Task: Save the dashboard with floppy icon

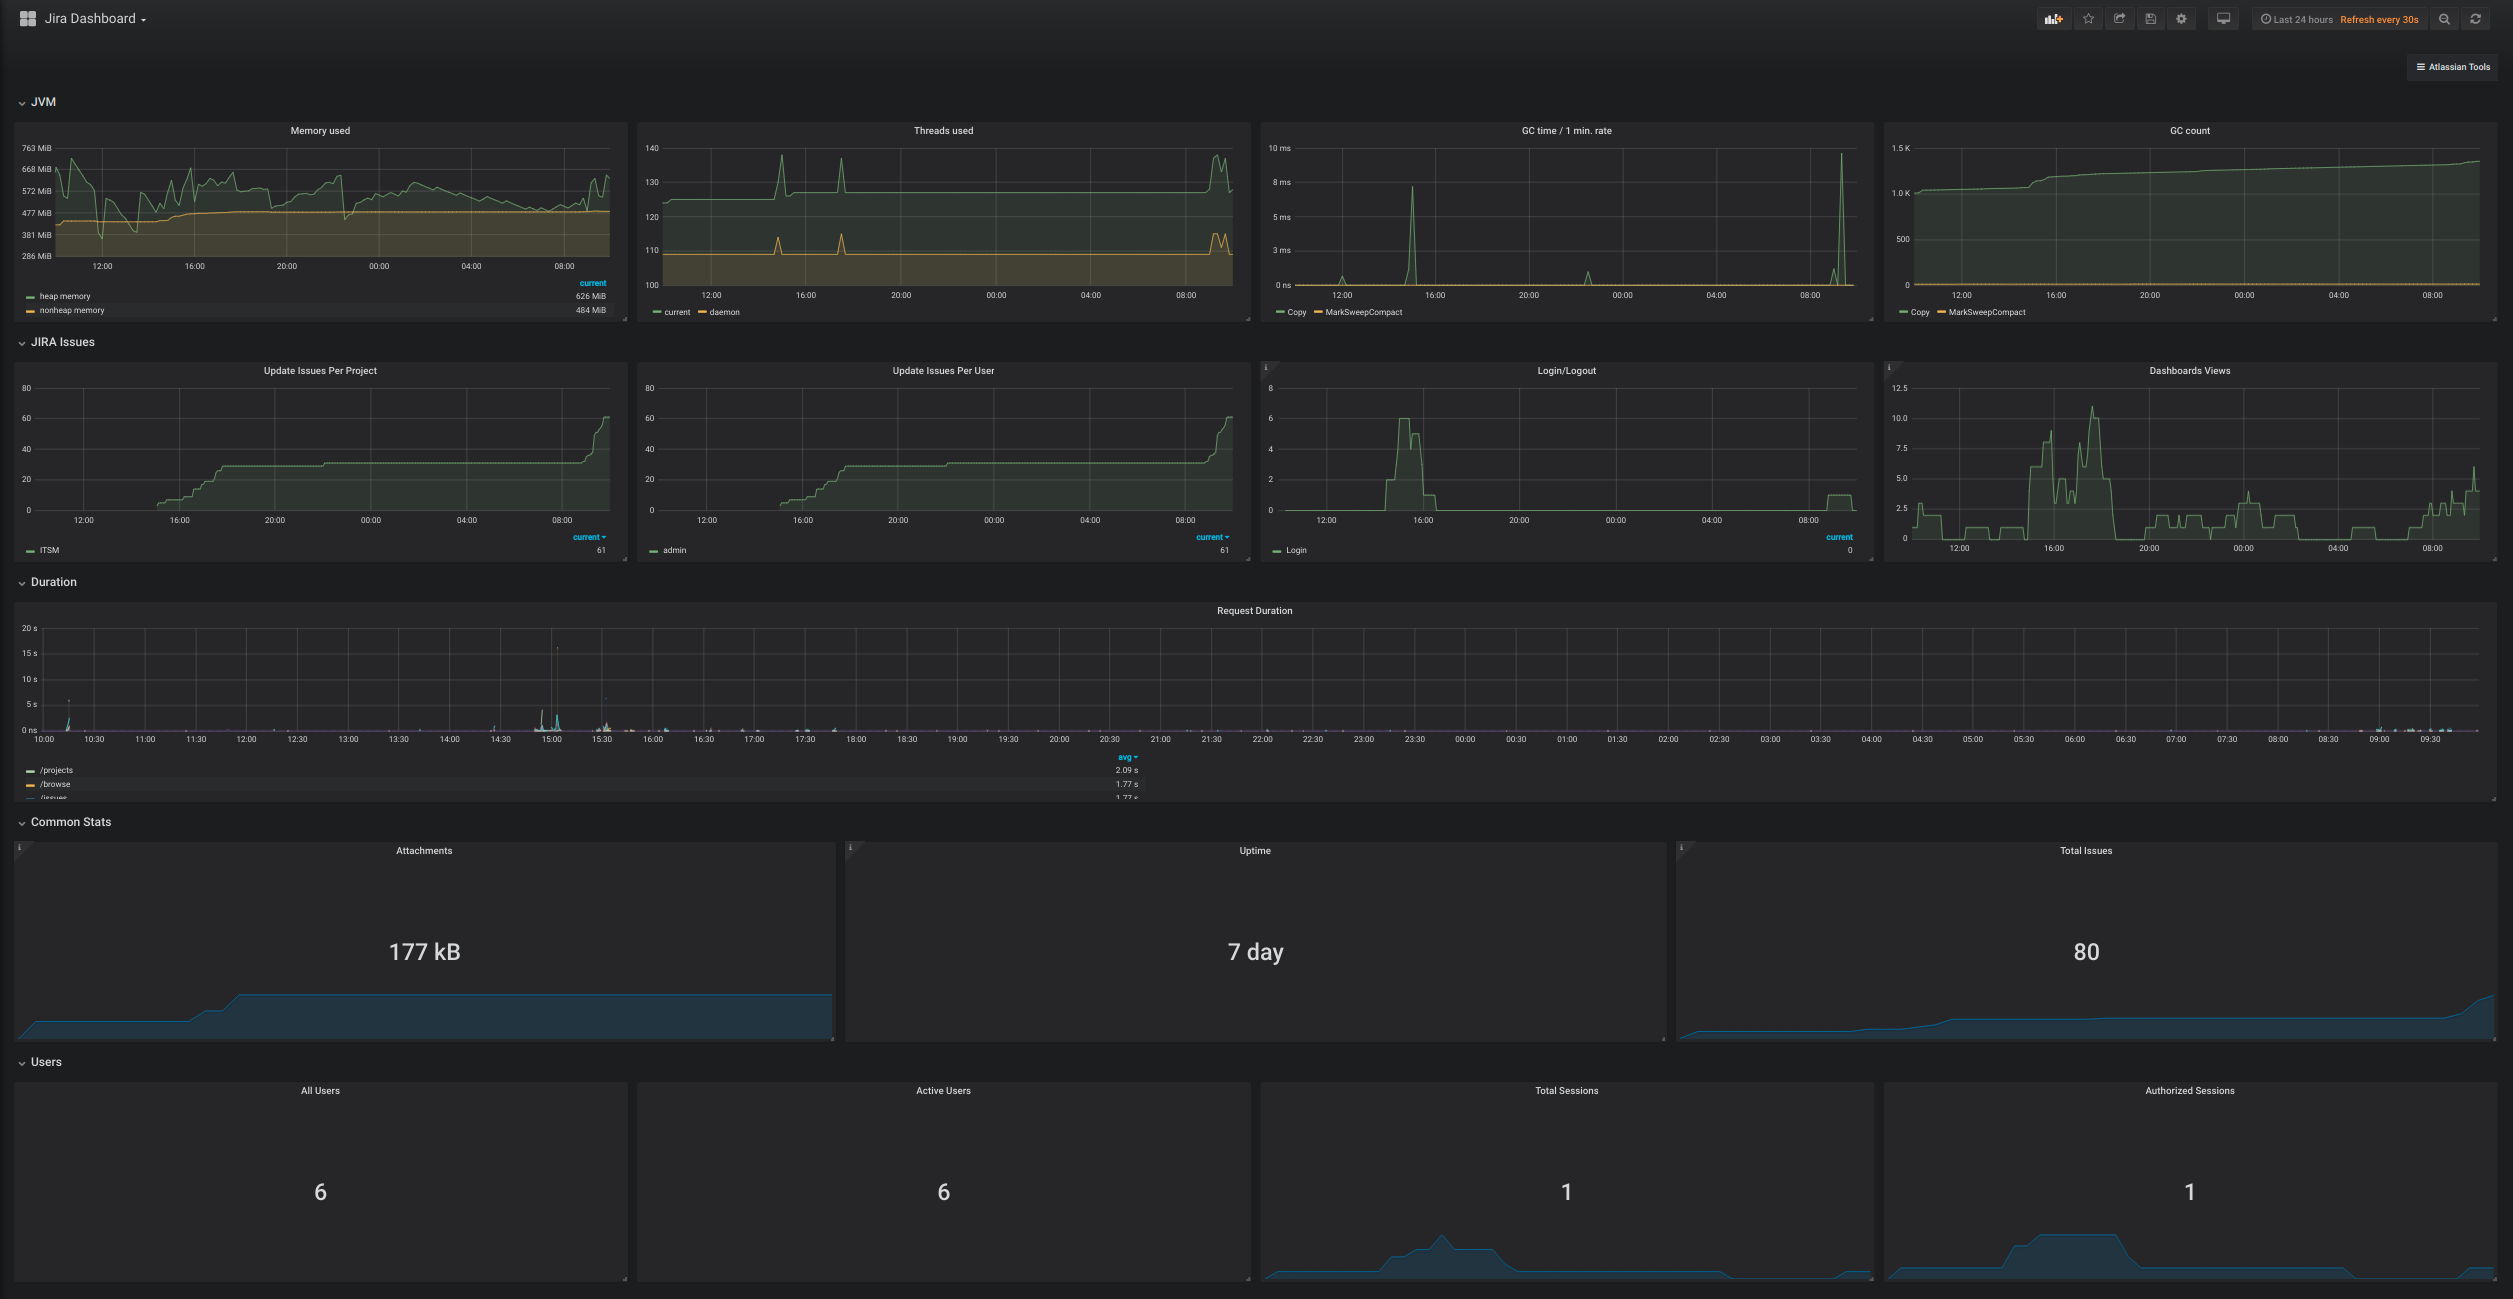Action: [2150, 19]
